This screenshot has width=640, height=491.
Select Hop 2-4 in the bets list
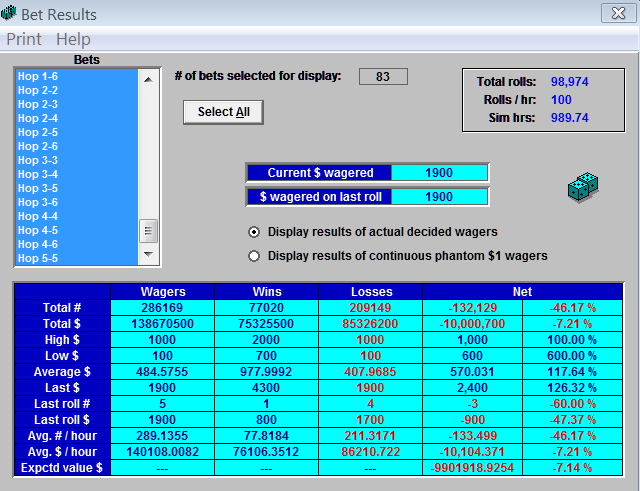coord(77,118)
